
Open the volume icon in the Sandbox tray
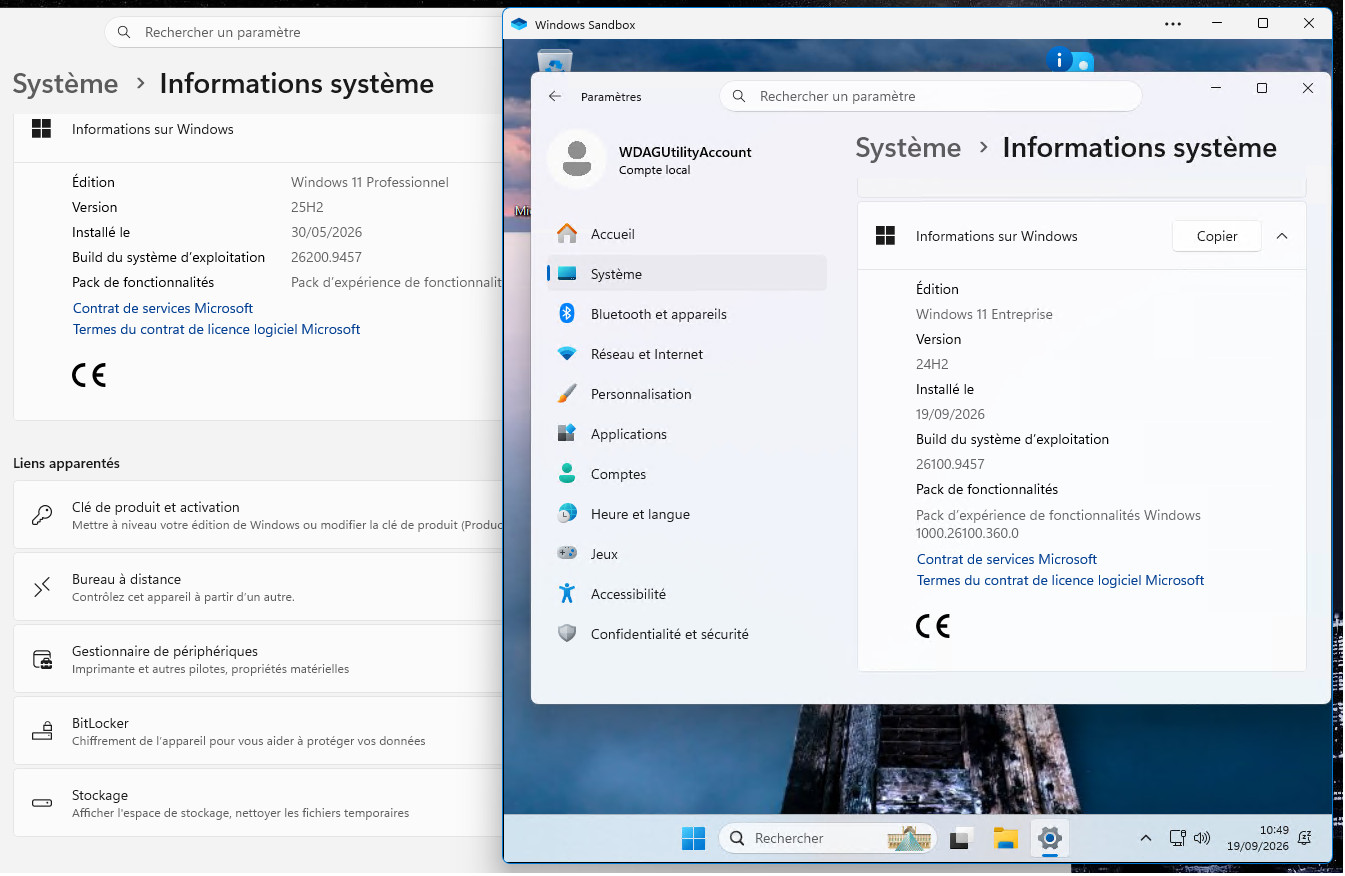[1202, 838]
